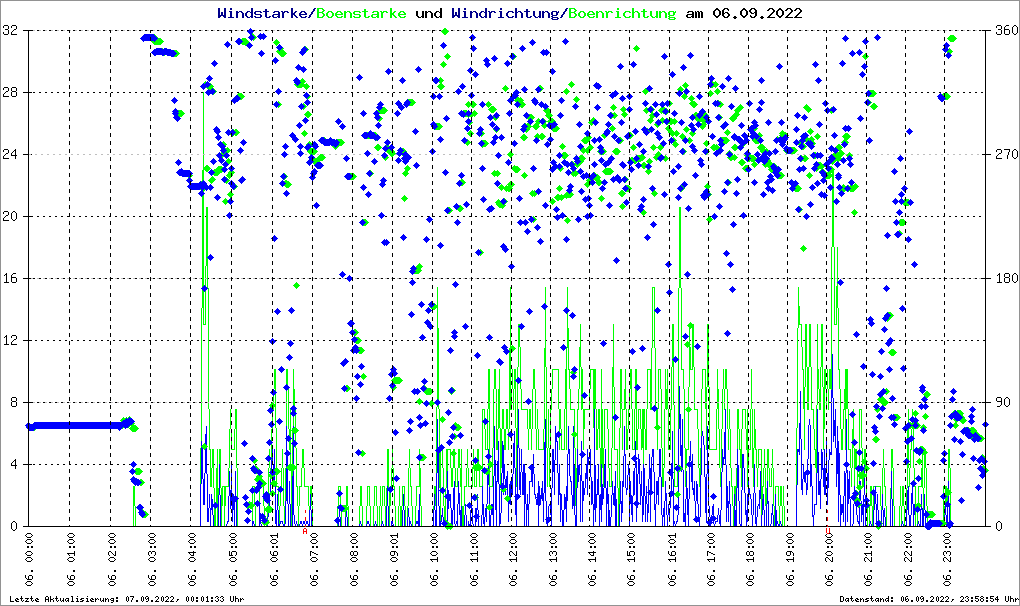Click the 8 value on left axis
The width and height of the screenshot is (1020, 606).
[x=14, y=403]
